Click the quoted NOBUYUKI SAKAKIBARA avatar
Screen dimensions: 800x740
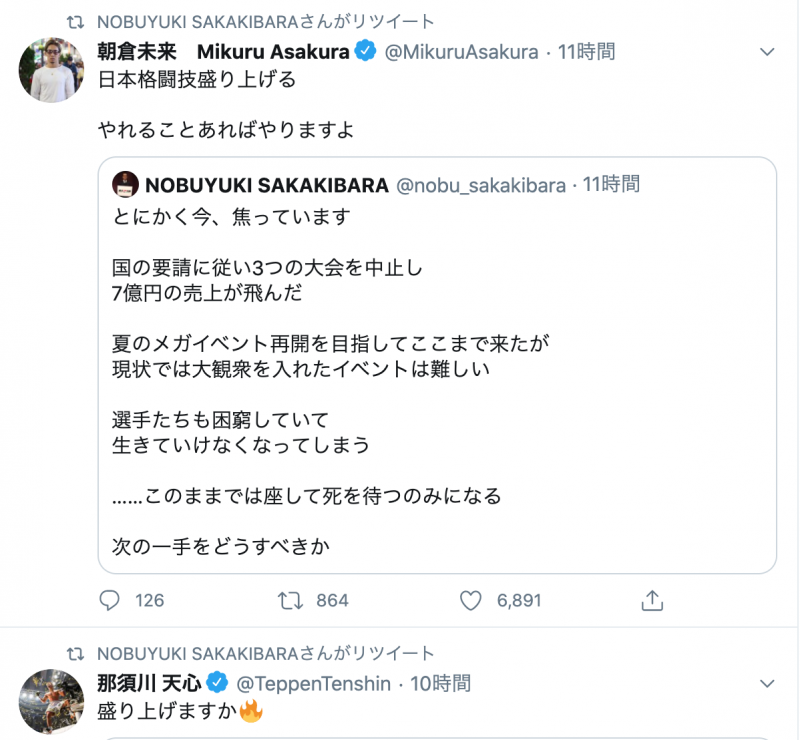click(125, 184)
